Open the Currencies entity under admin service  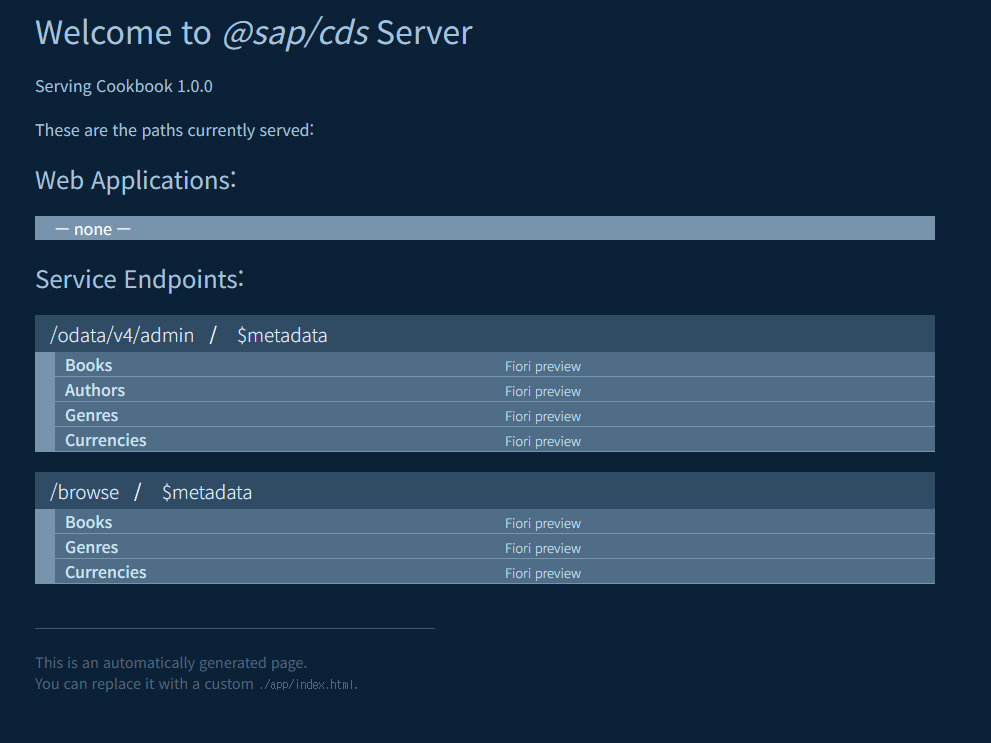106,440
